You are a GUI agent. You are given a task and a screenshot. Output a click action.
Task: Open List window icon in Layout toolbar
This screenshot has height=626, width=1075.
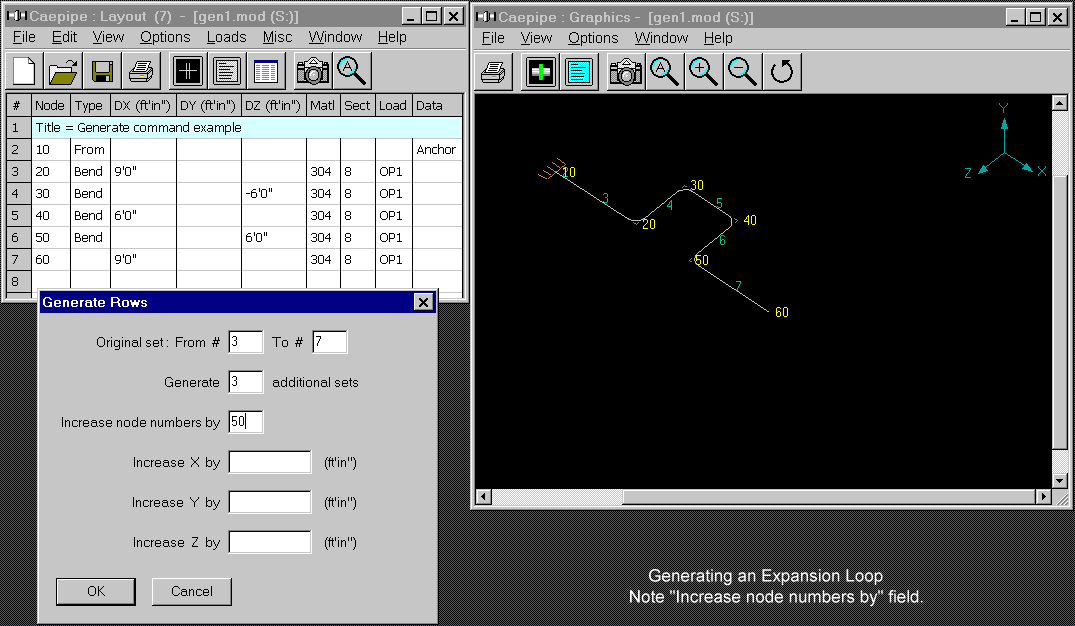226,71
